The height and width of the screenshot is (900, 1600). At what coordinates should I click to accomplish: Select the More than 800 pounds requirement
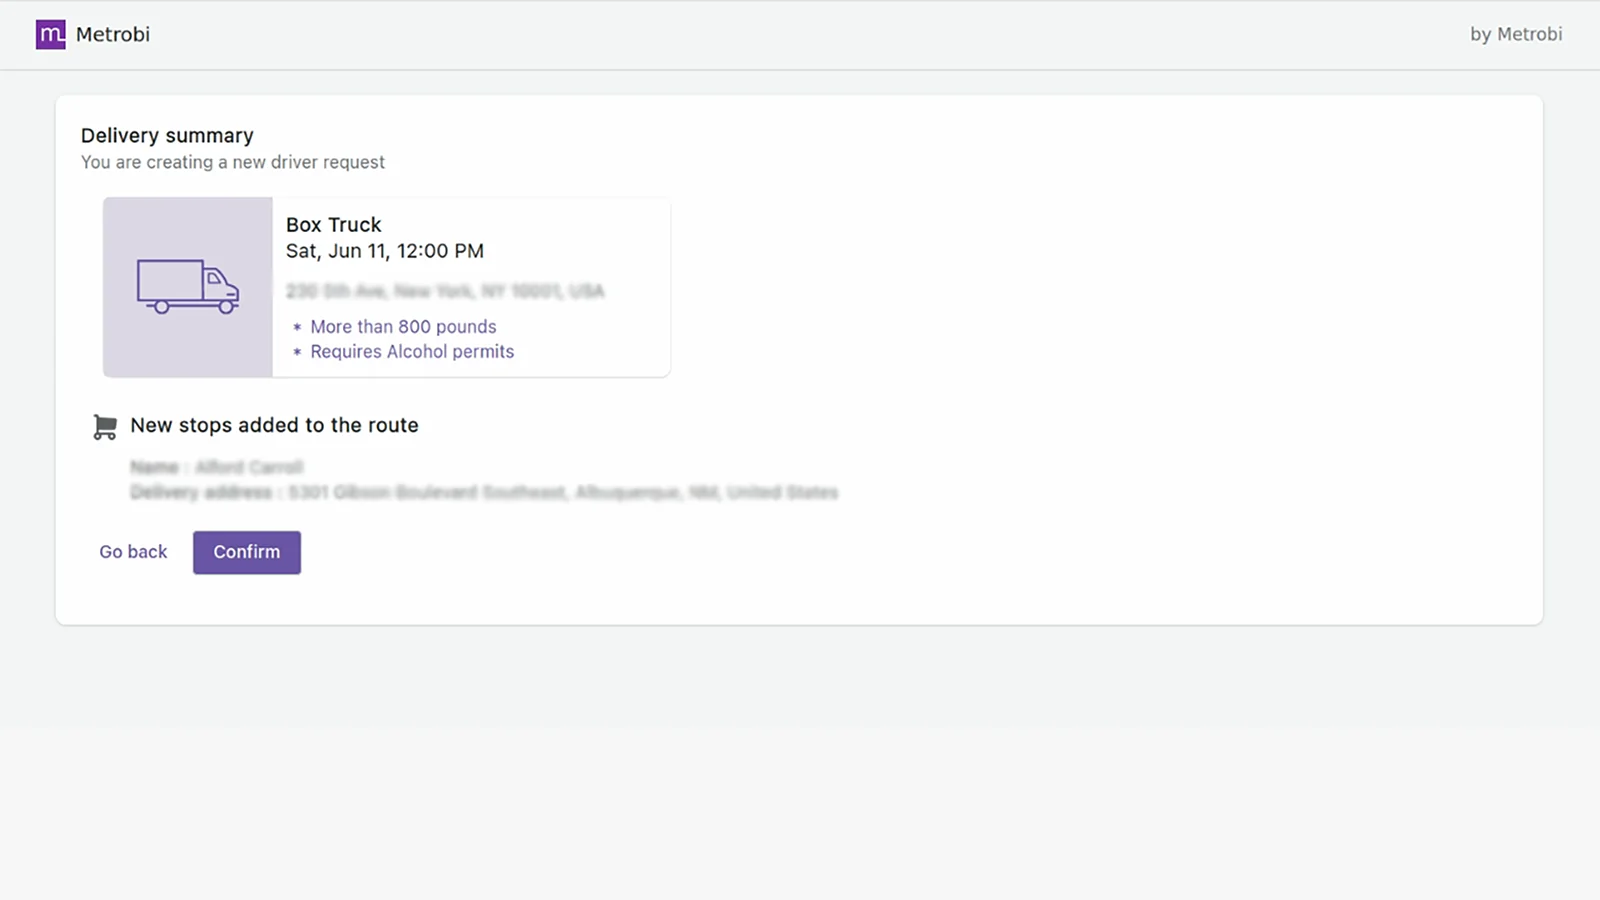(x=403, y=327)
